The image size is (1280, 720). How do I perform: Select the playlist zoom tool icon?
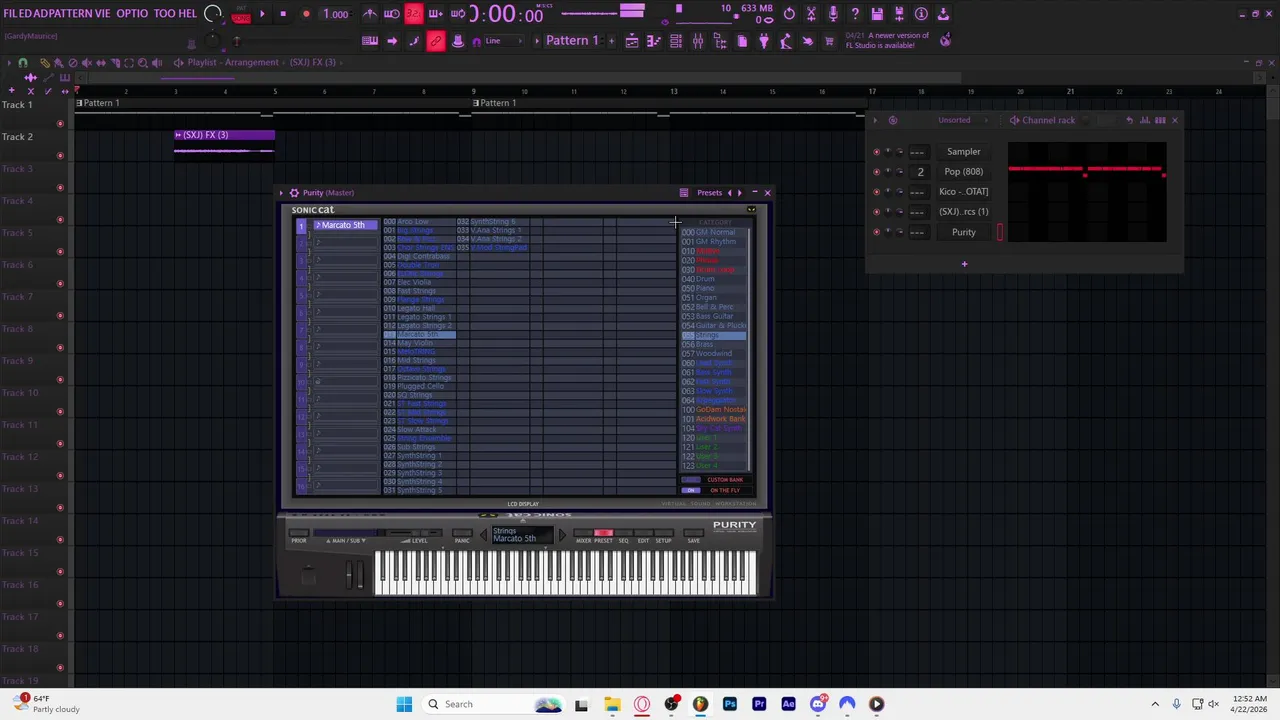click(142, 63)
